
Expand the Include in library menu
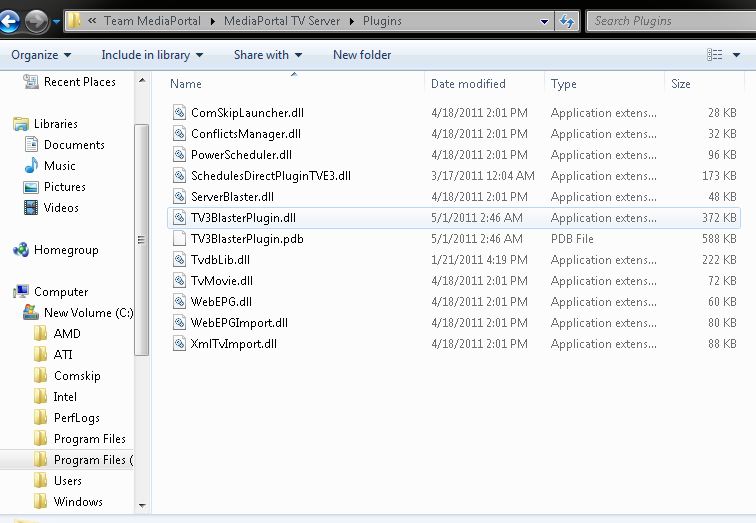[x=152, y=55]
